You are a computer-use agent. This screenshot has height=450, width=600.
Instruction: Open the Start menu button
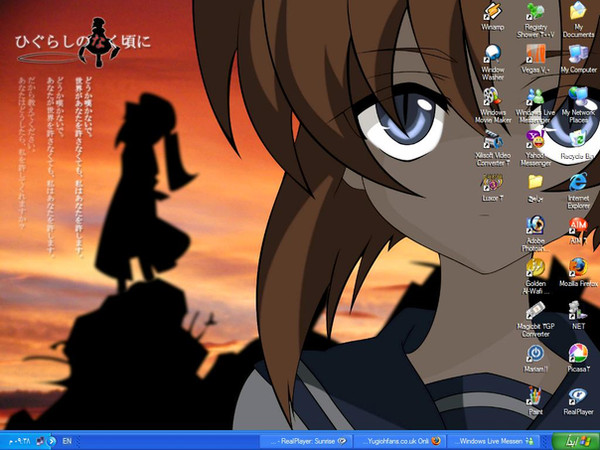[576, 441]
